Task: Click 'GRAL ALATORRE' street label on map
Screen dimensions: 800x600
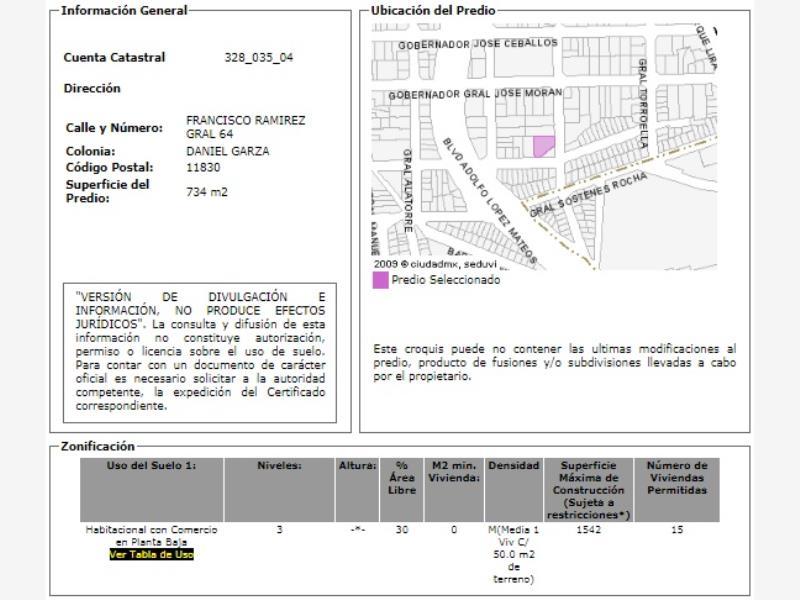Action: point(408,190)
